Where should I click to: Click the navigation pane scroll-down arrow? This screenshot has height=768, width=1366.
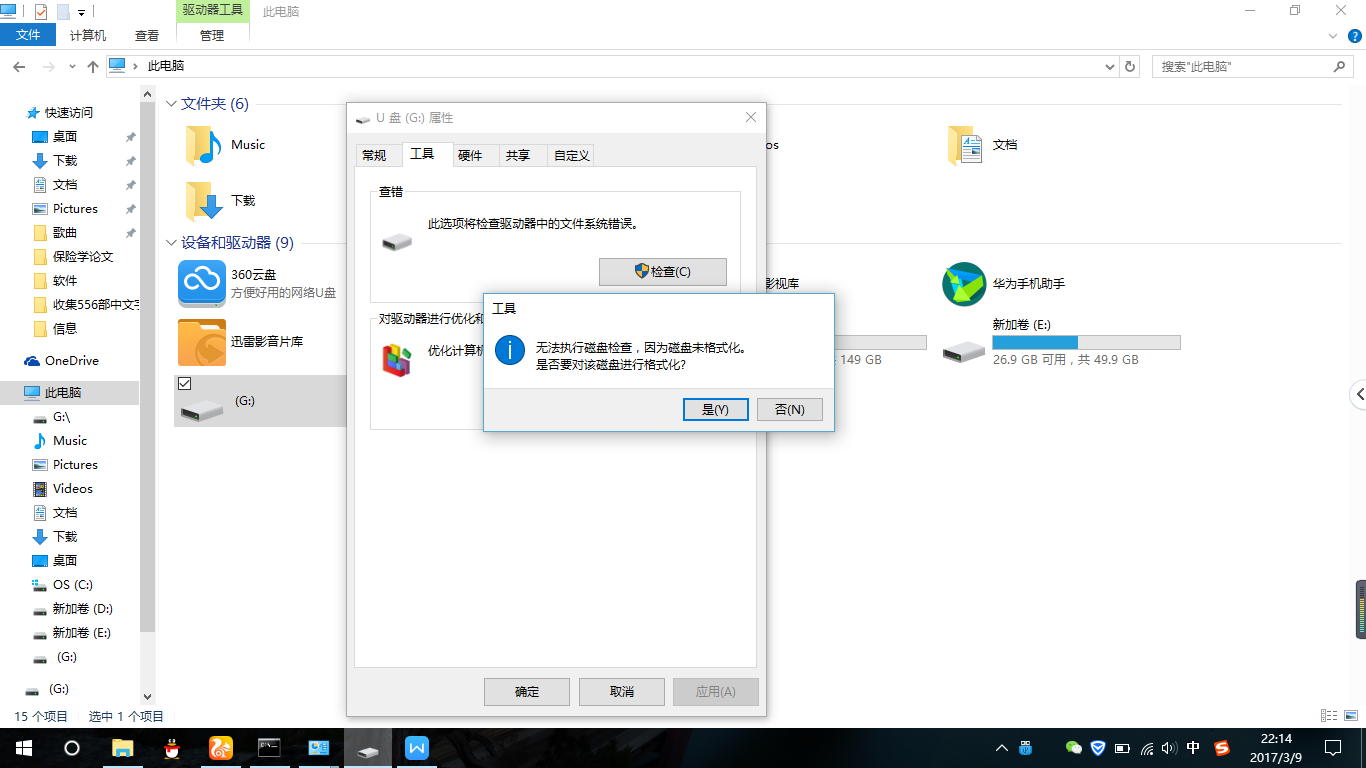[148, 697]
